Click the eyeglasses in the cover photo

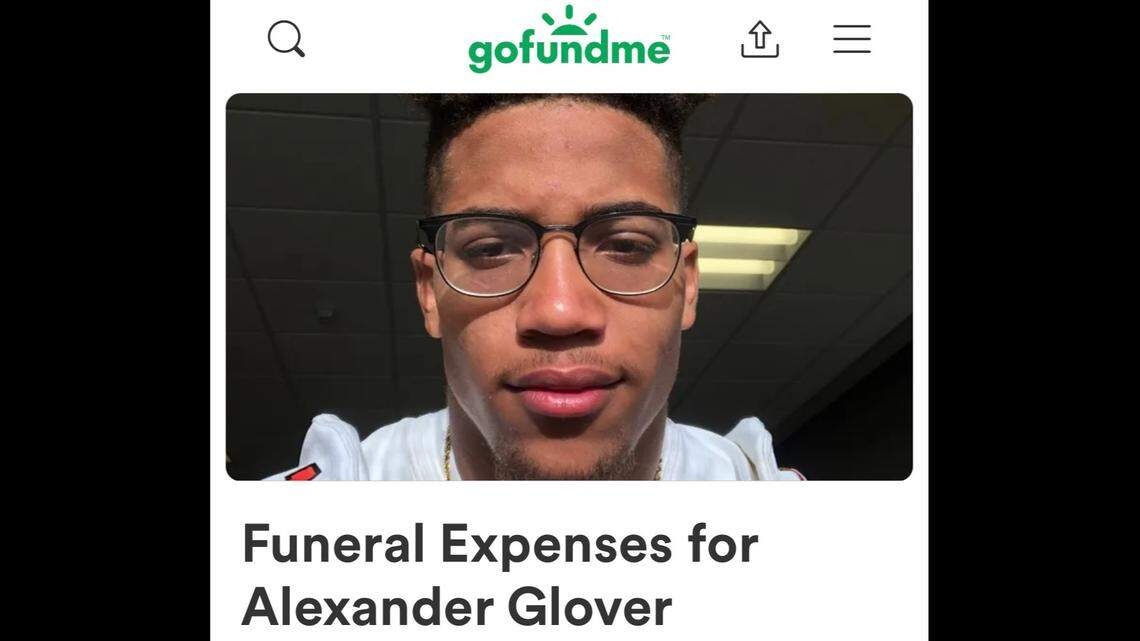click(556, 252)
